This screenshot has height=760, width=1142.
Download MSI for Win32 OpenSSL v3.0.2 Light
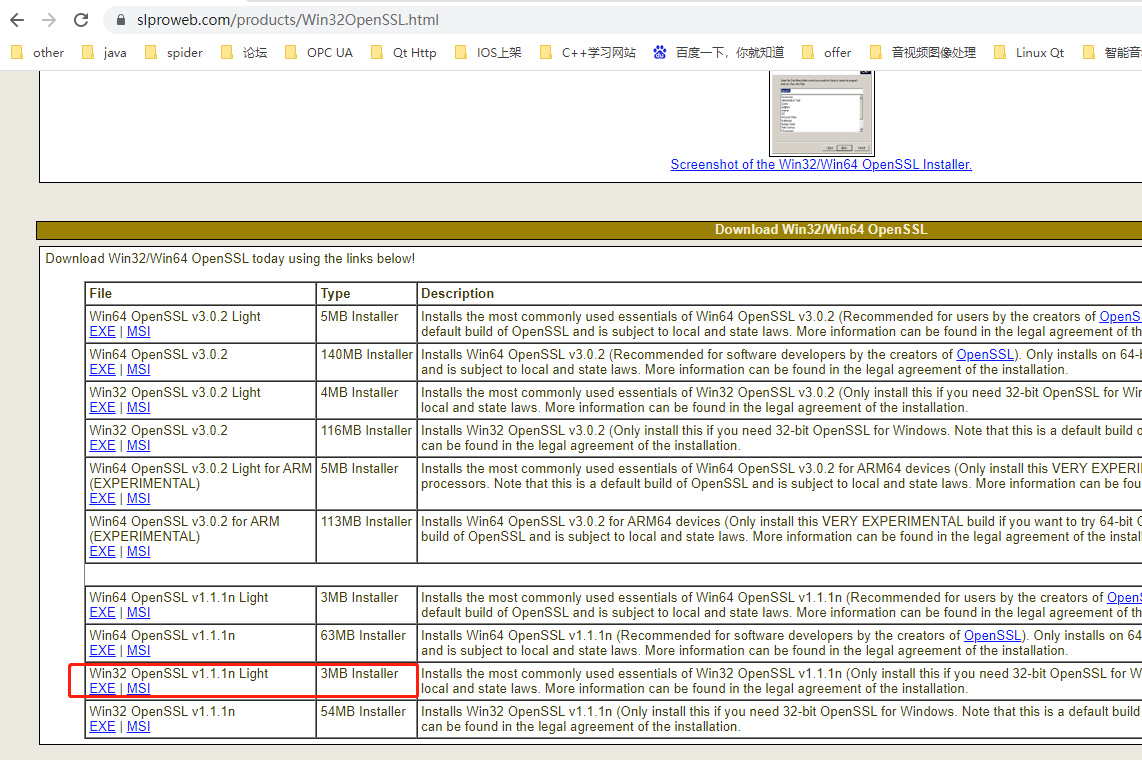click(138, 408)
